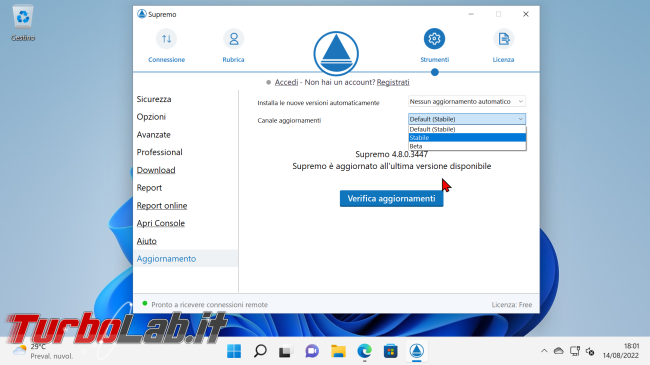Open the Licenza document icon

(x=504, y=39)
